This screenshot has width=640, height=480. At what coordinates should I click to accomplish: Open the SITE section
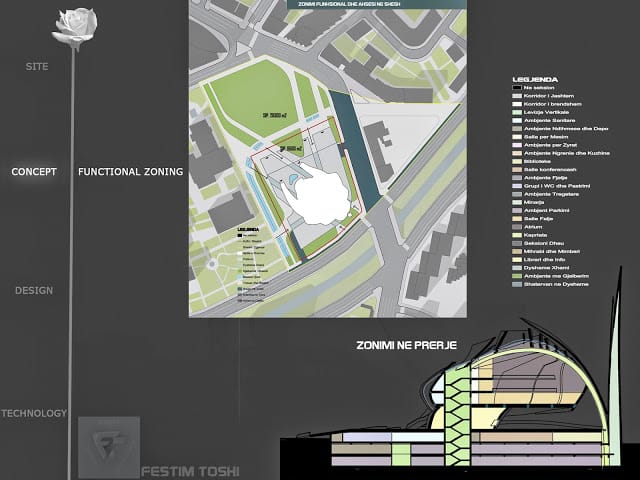[x=37, y=67]
